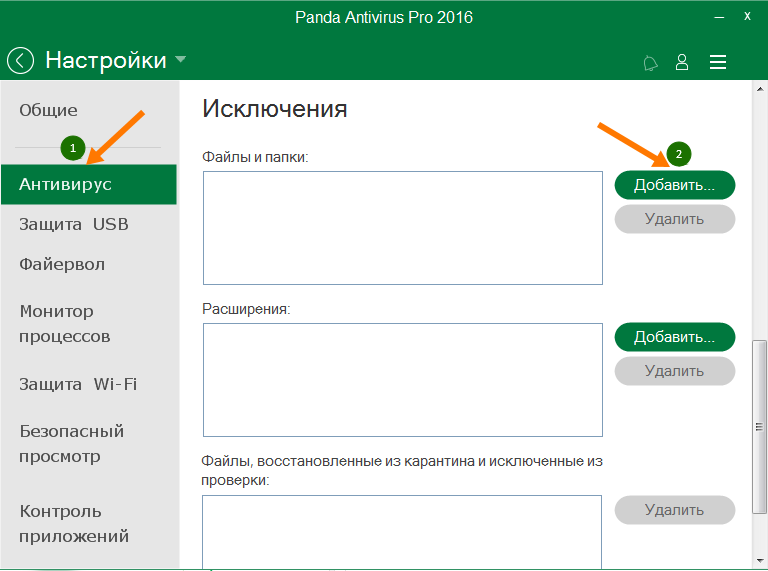The height and width of the screenshot is (571, 768).
Task: Click inside the quarantine-restored files list box
Action: tap(402, 532)
